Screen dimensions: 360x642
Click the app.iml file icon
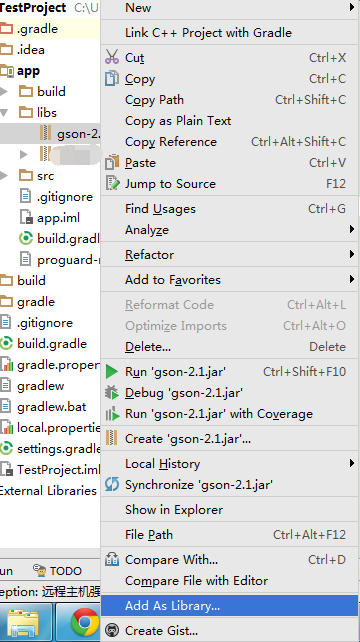click(26, 217)
